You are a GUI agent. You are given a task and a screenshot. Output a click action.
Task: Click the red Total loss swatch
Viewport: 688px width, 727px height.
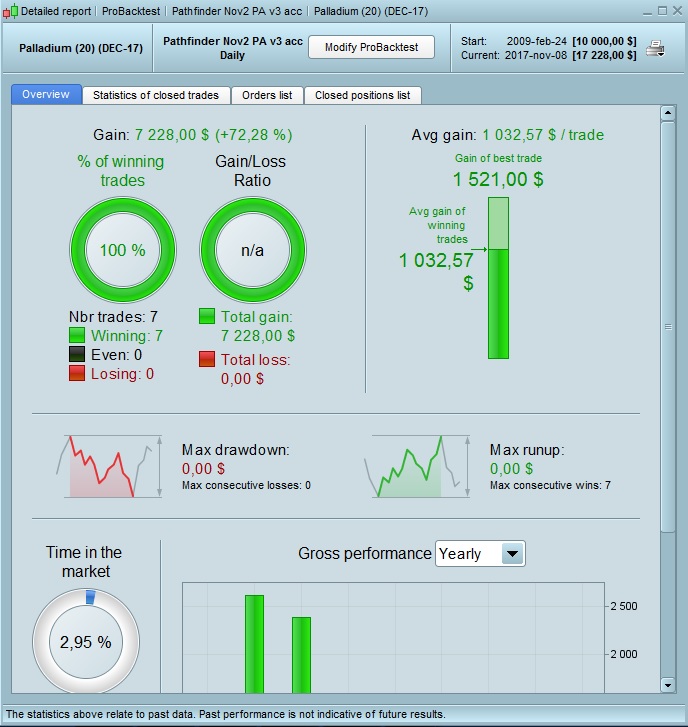click(x=207, y=359)
